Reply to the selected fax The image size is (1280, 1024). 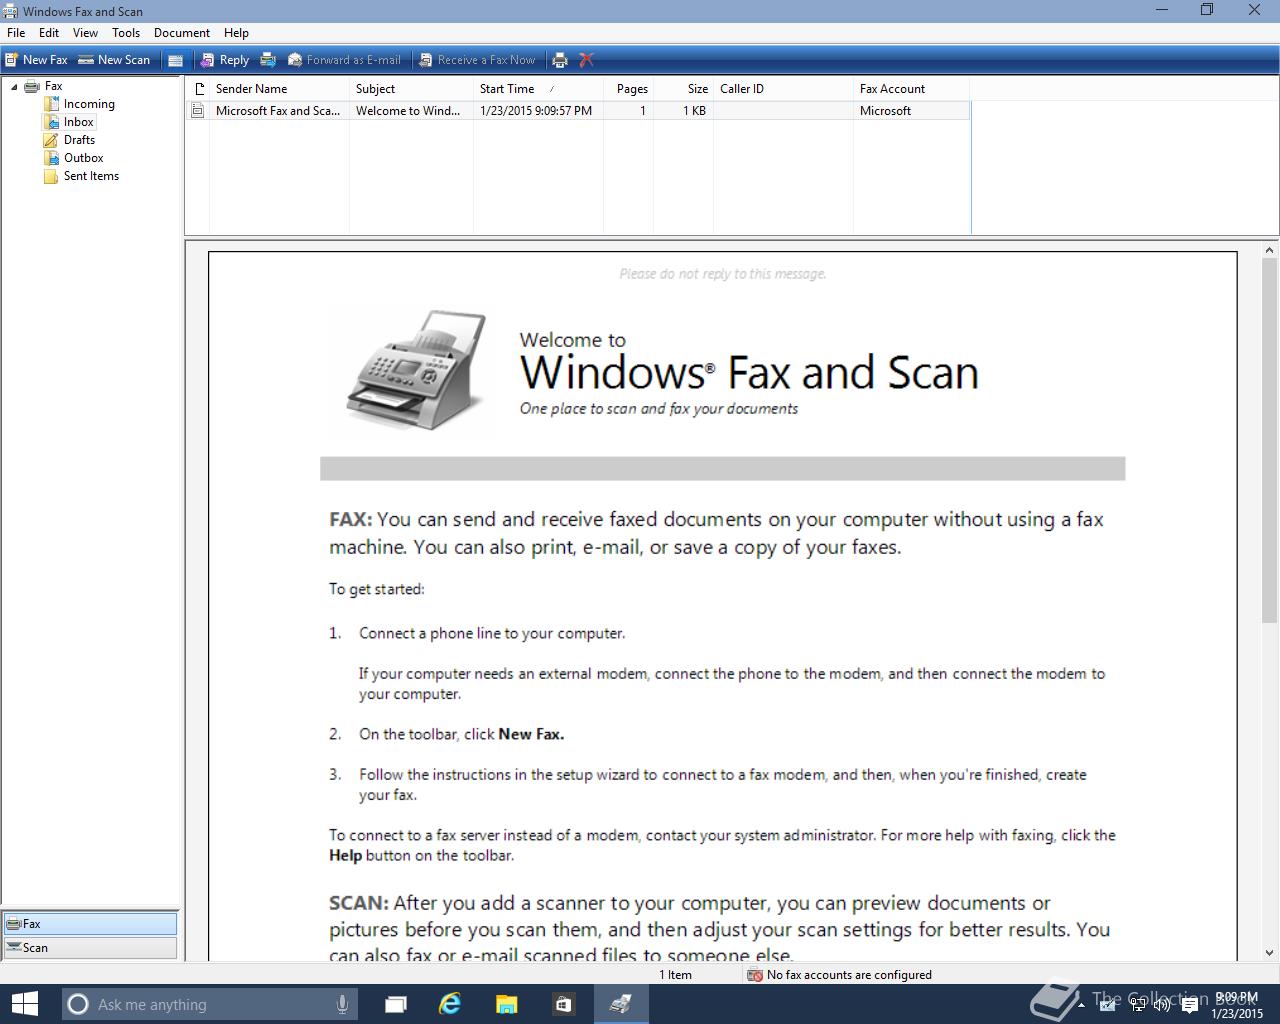224,60
